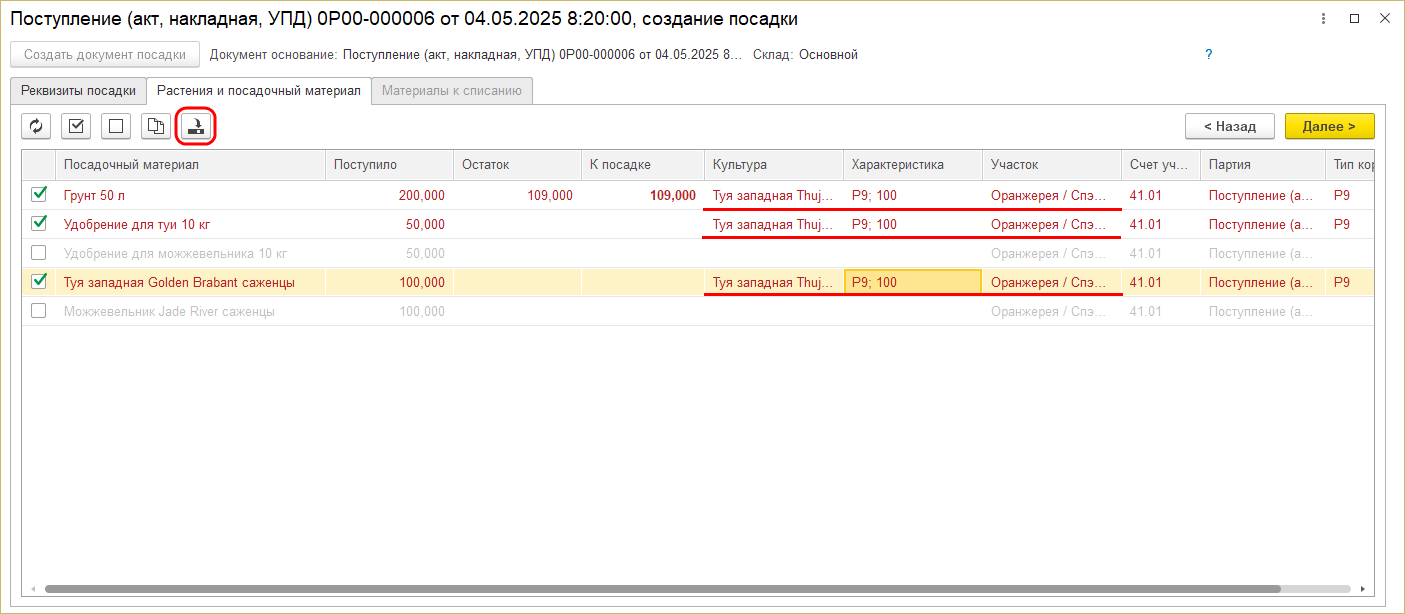The image size is (1405, 614).
Task: Click the Назад button
Action: 1229,126
